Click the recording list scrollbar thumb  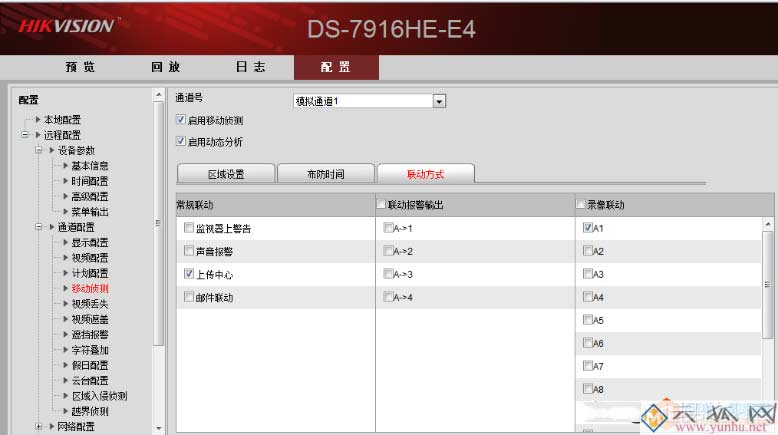point(768,285)
